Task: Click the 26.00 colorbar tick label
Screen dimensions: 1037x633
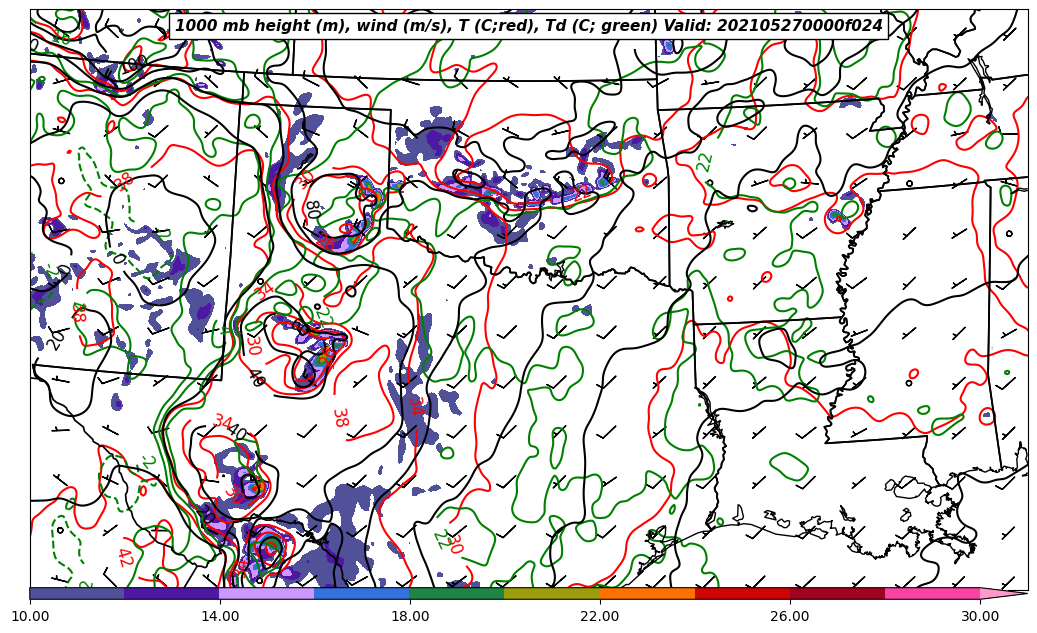Action: [x=790, y=616]
